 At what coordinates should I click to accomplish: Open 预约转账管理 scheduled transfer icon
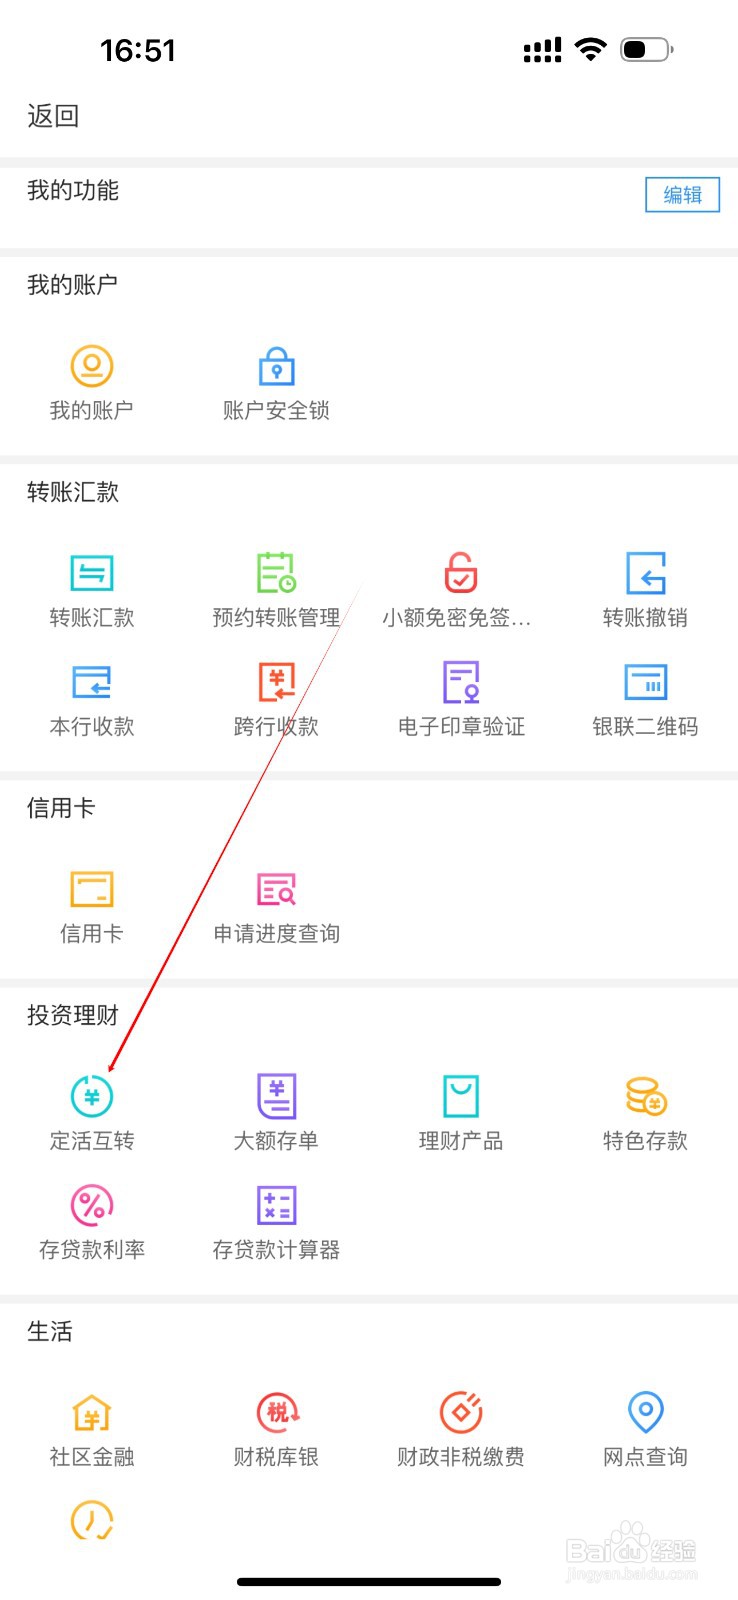(x=277, y=572)
